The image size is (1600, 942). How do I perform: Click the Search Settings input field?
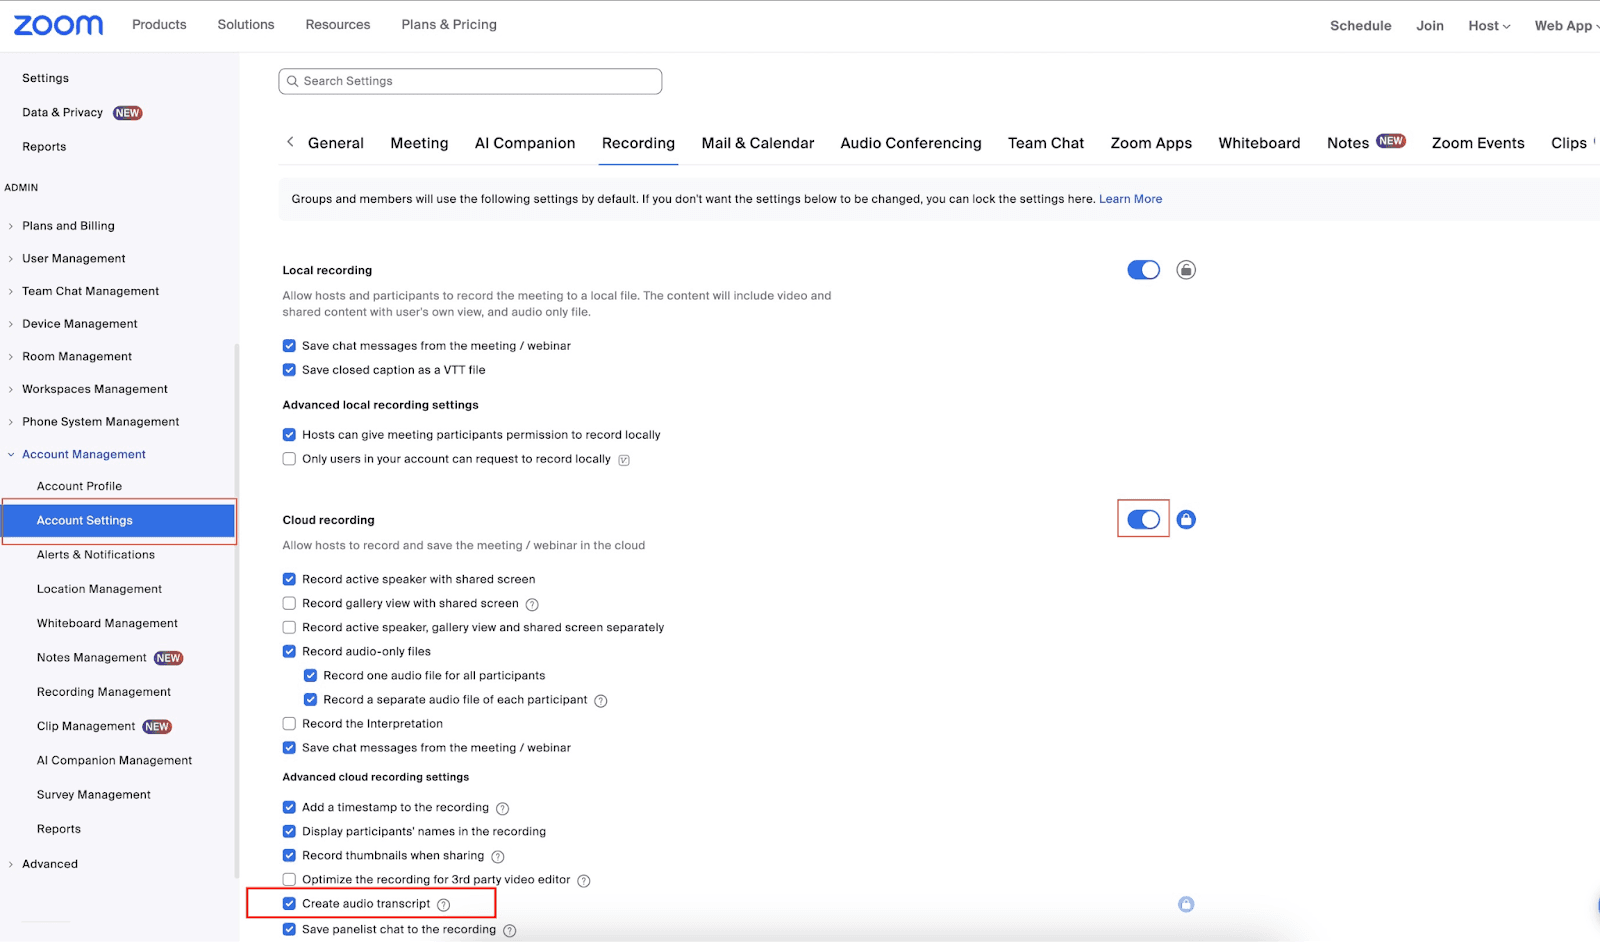(x=470, y=81)
